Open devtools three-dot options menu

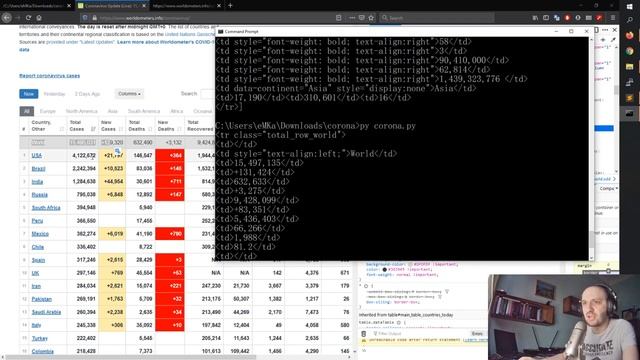[x=605, y=30]
